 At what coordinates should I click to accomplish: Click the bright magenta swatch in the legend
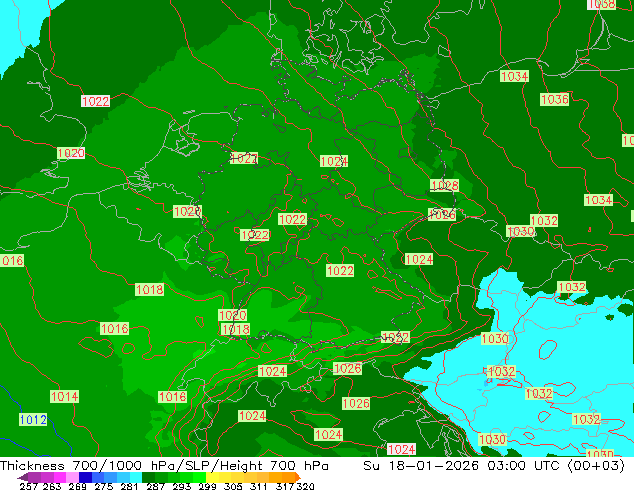60,477
